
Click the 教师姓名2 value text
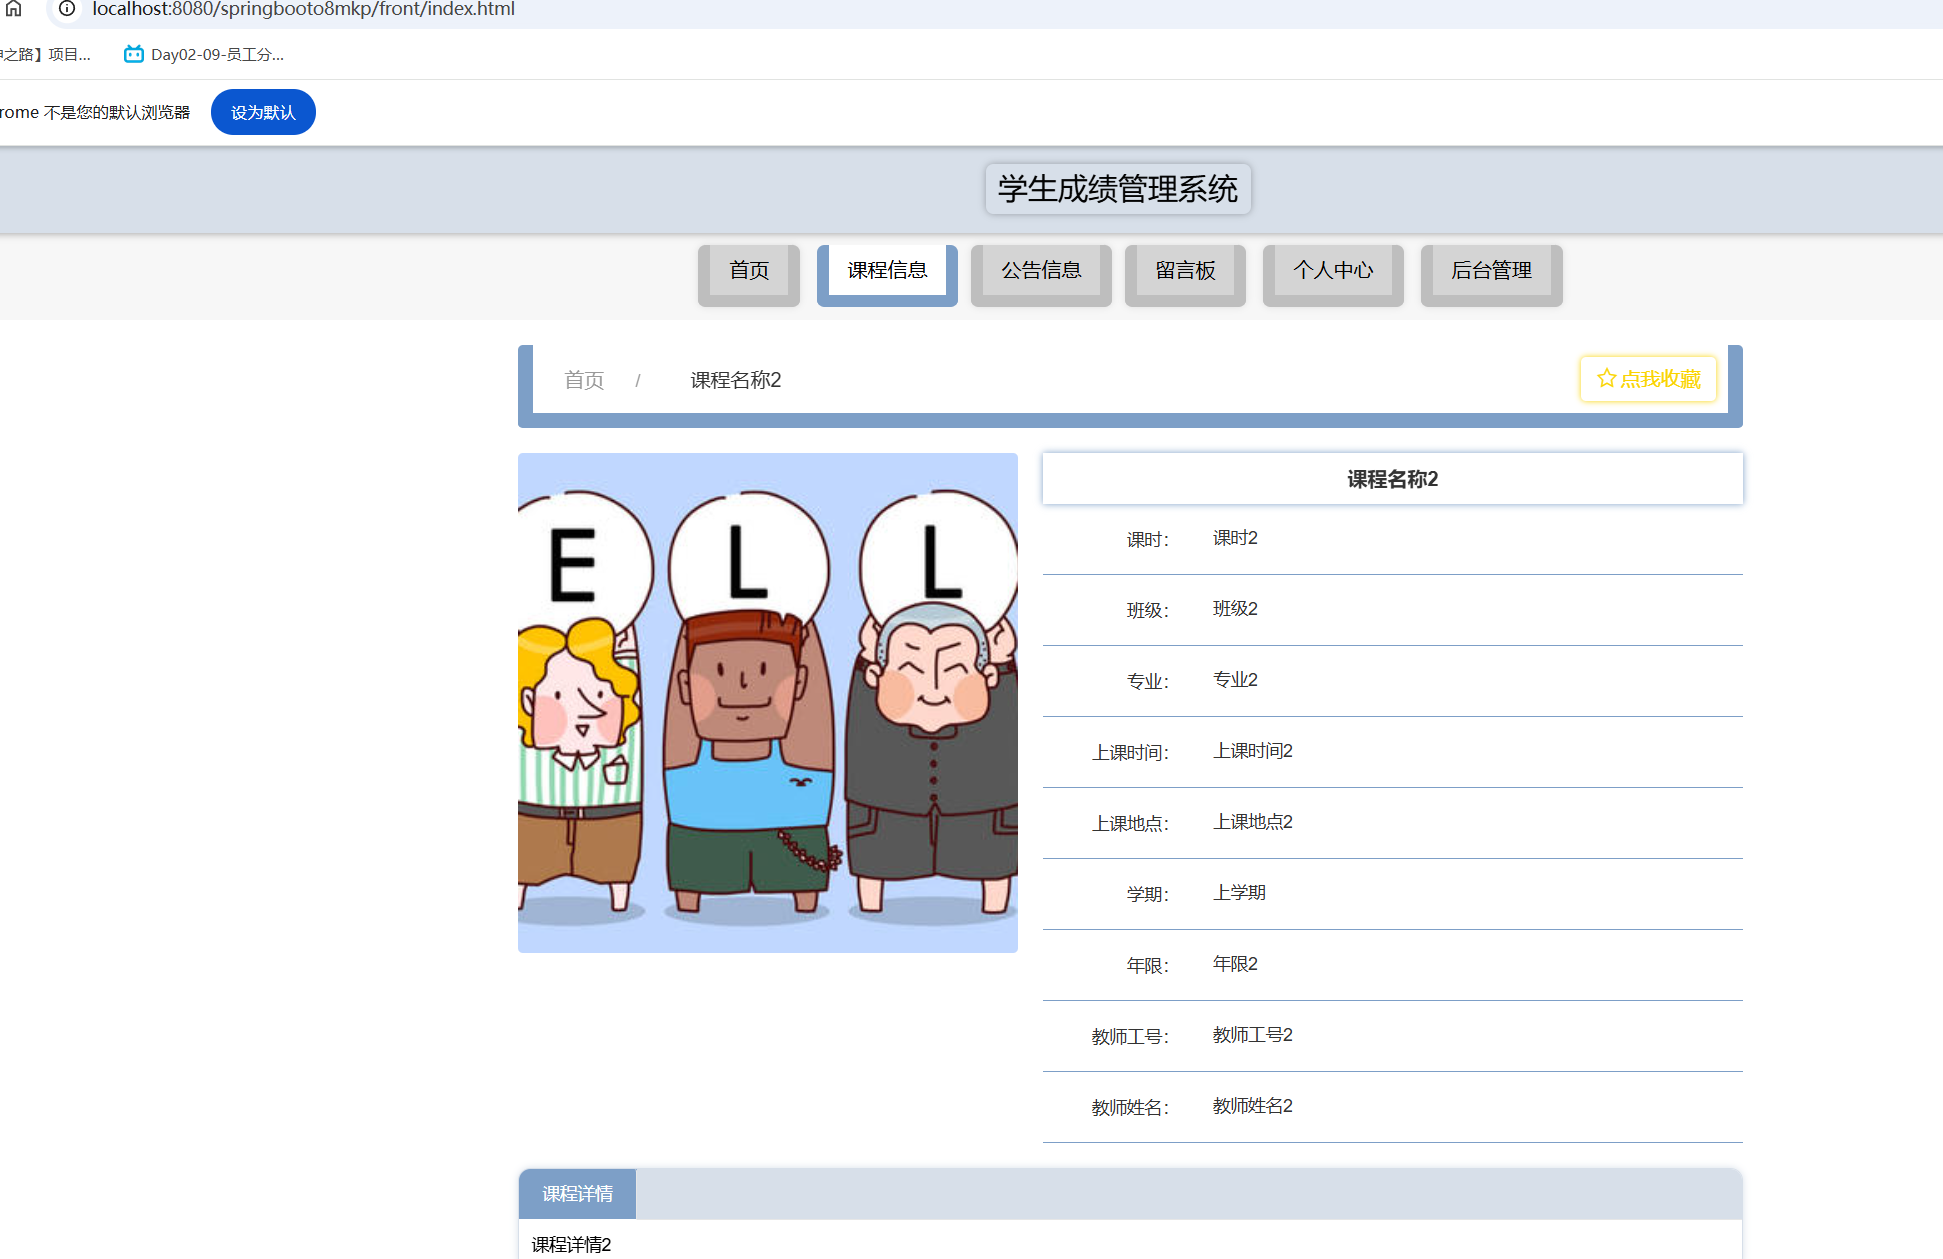click(1252, 1106)
